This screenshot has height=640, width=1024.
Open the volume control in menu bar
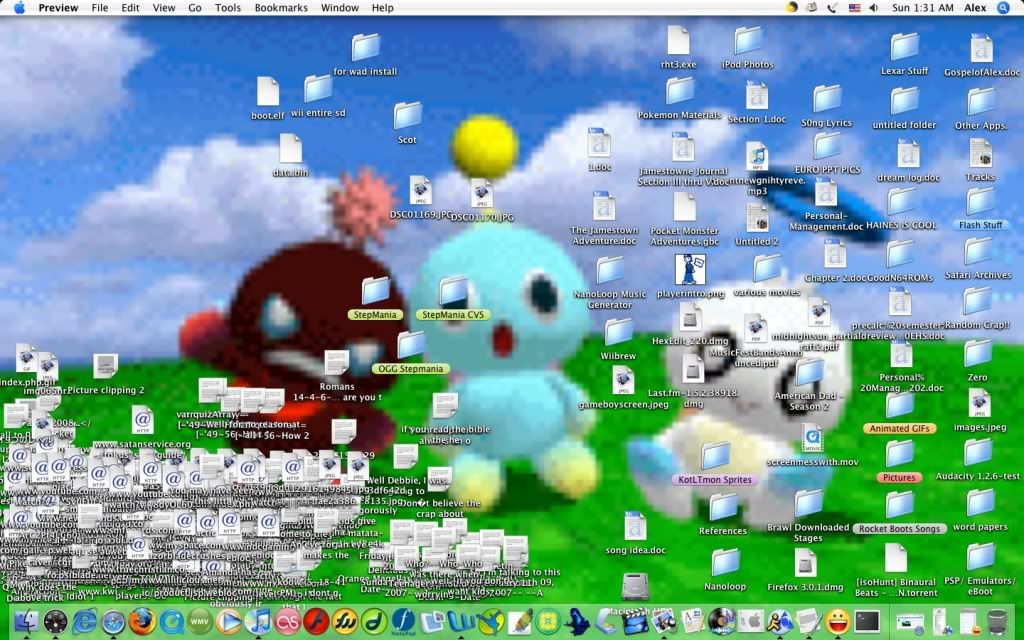(x=874, y=8)
